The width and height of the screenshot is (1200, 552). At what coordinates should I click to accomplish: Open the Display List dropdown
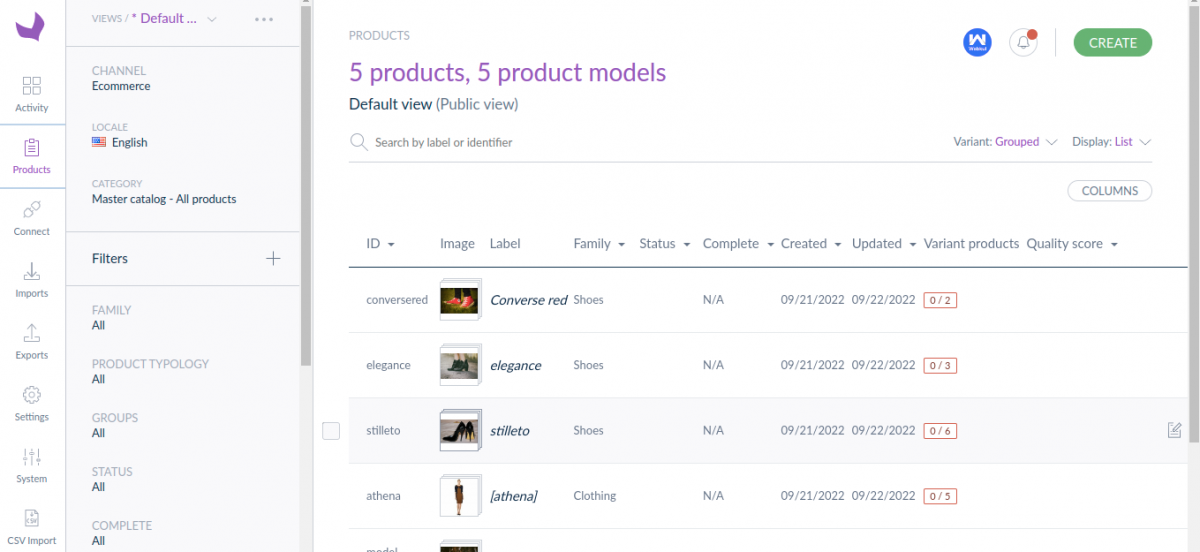point(1112,142)
